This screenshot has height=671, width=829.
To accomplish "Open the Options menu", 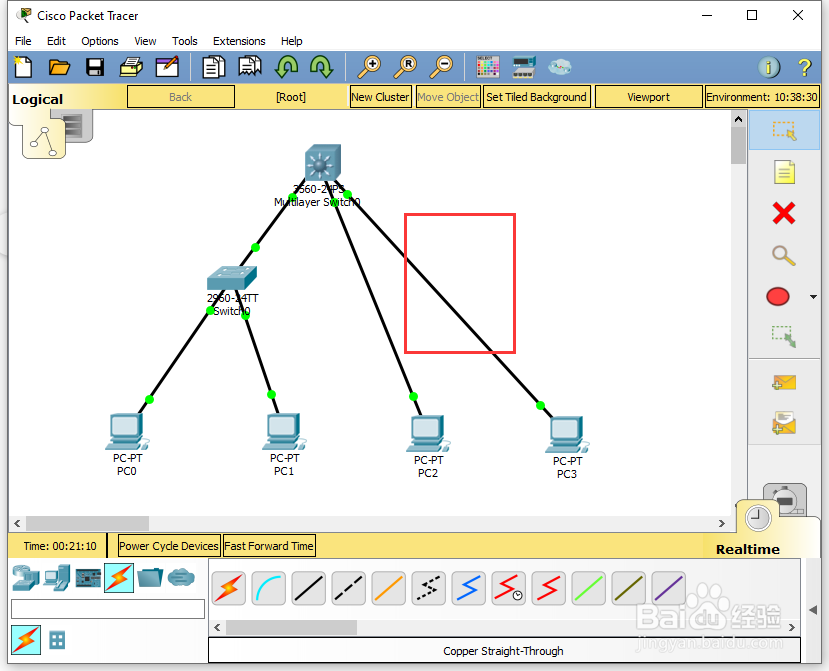I will pyautogui.click(x=100, y=41).
